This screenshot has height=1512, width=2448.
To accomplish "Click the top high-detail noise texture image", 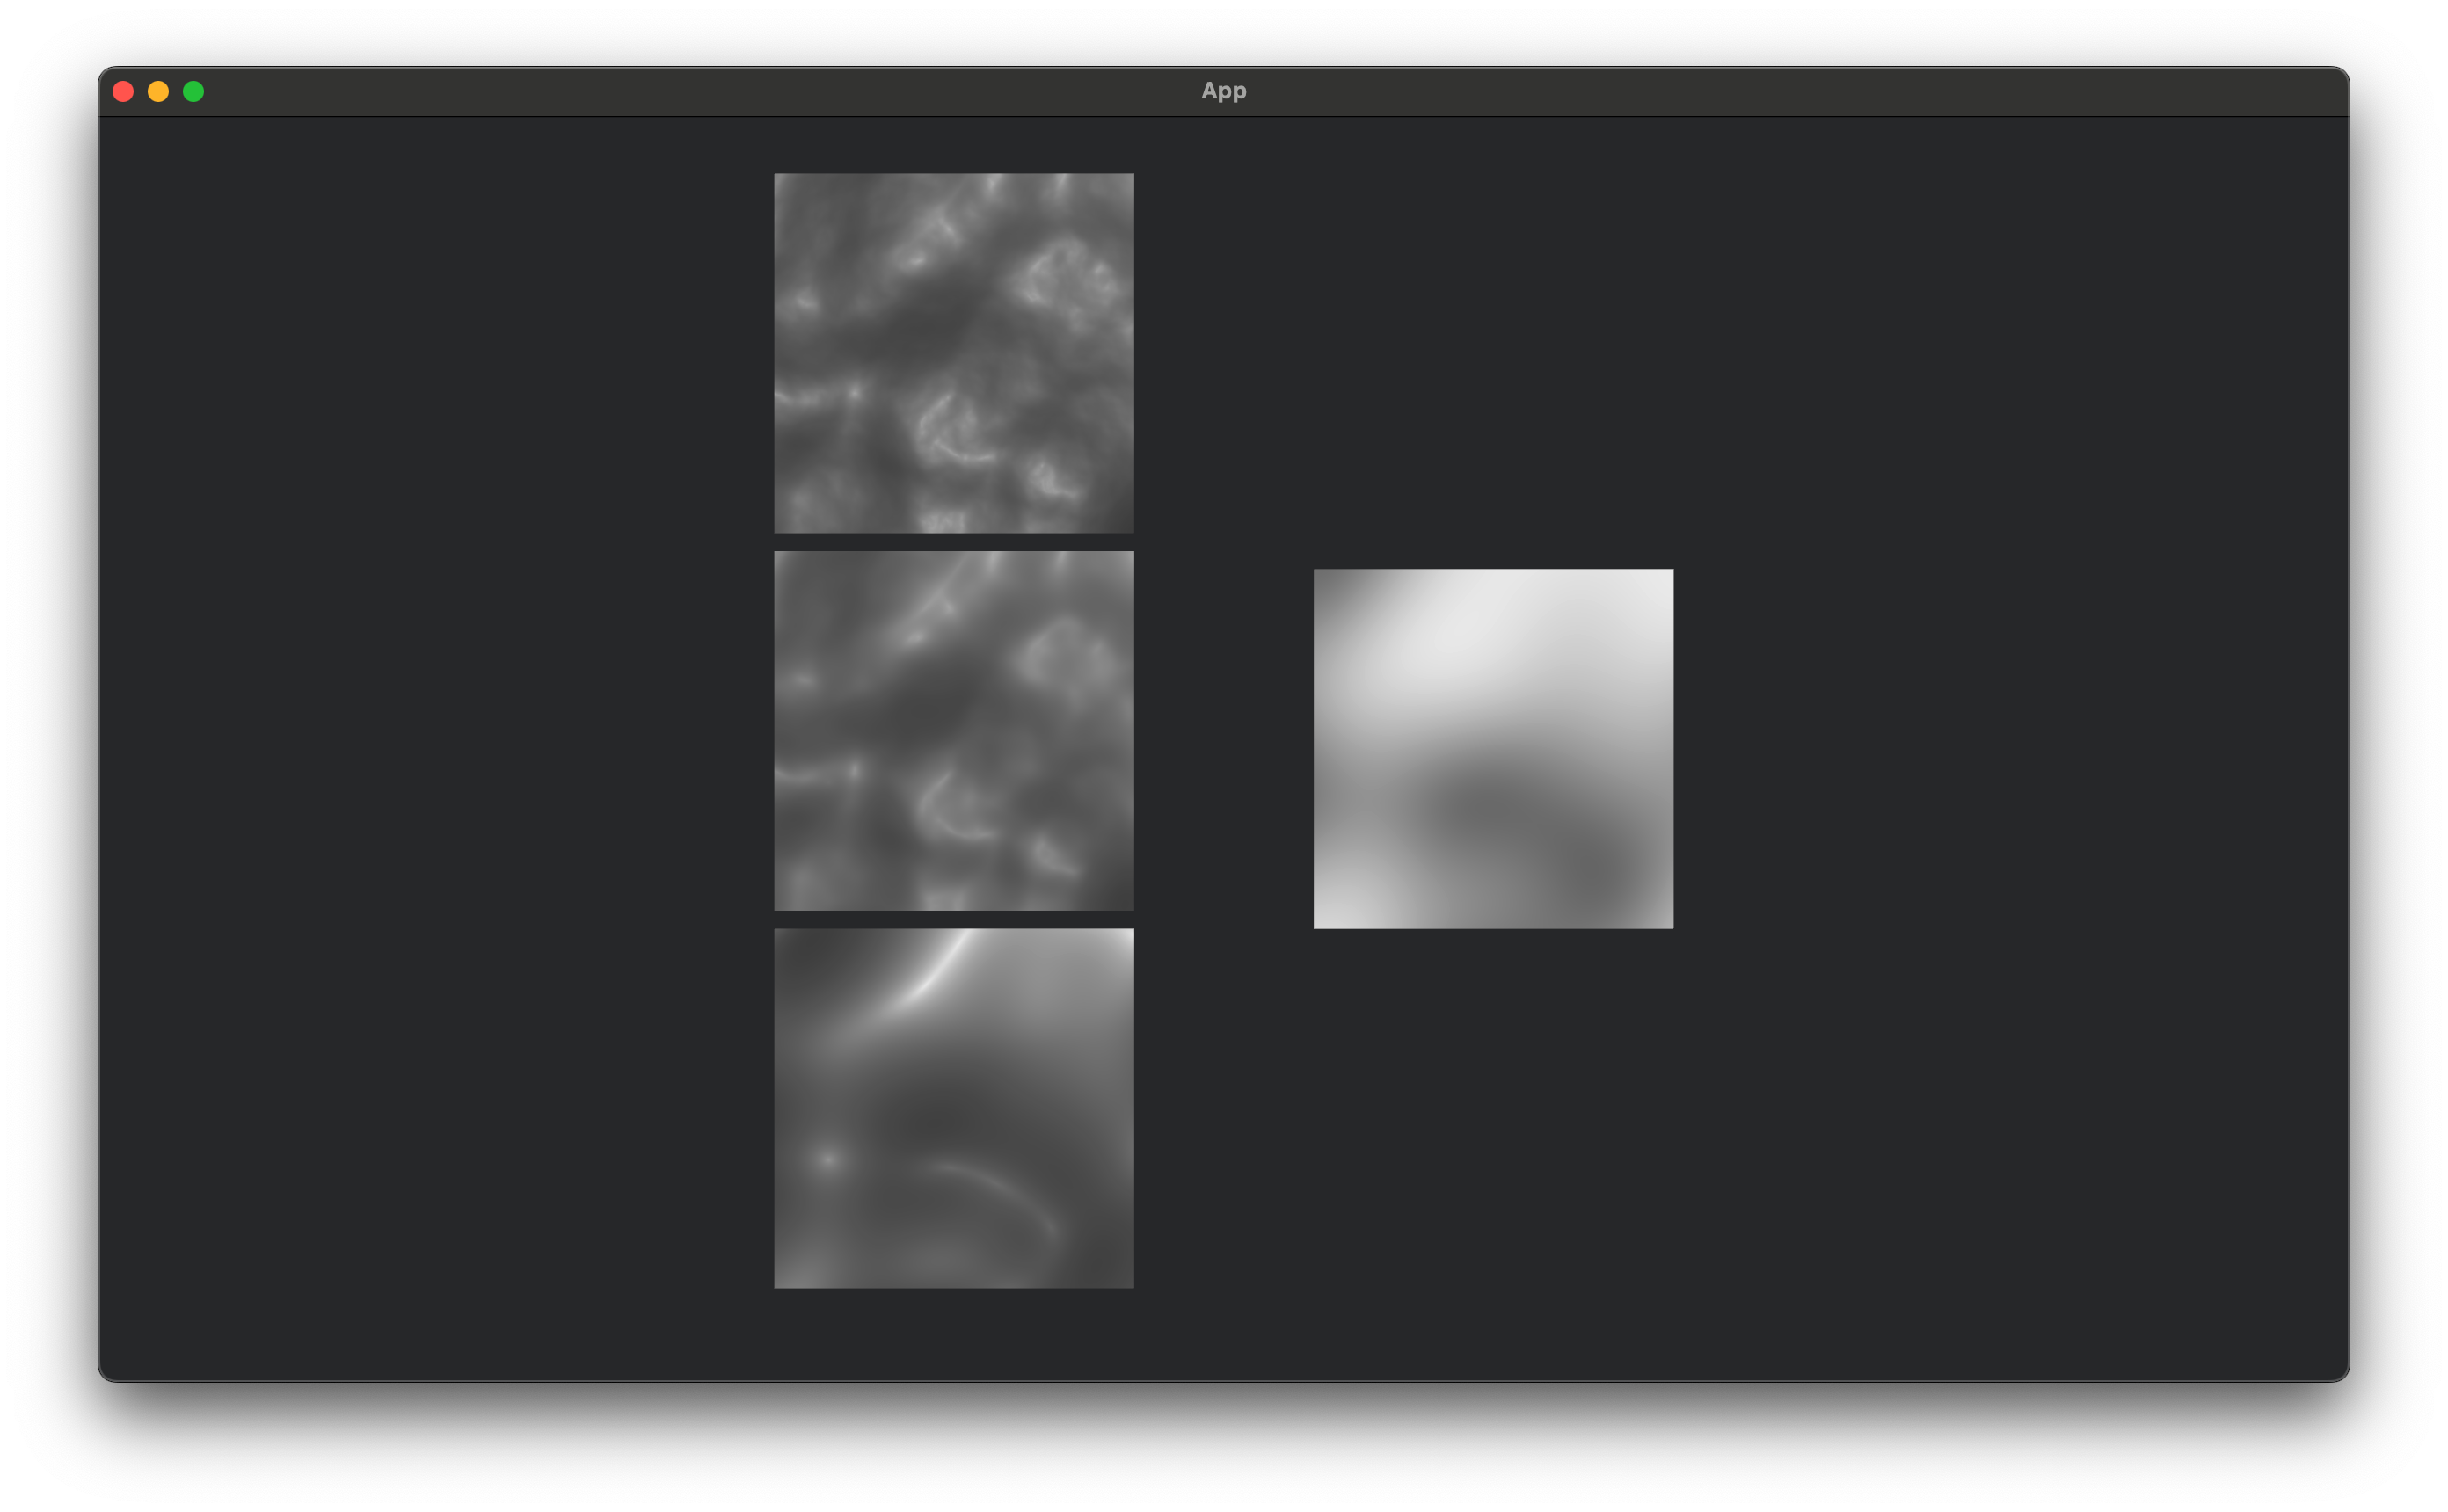I will [953, 352].
